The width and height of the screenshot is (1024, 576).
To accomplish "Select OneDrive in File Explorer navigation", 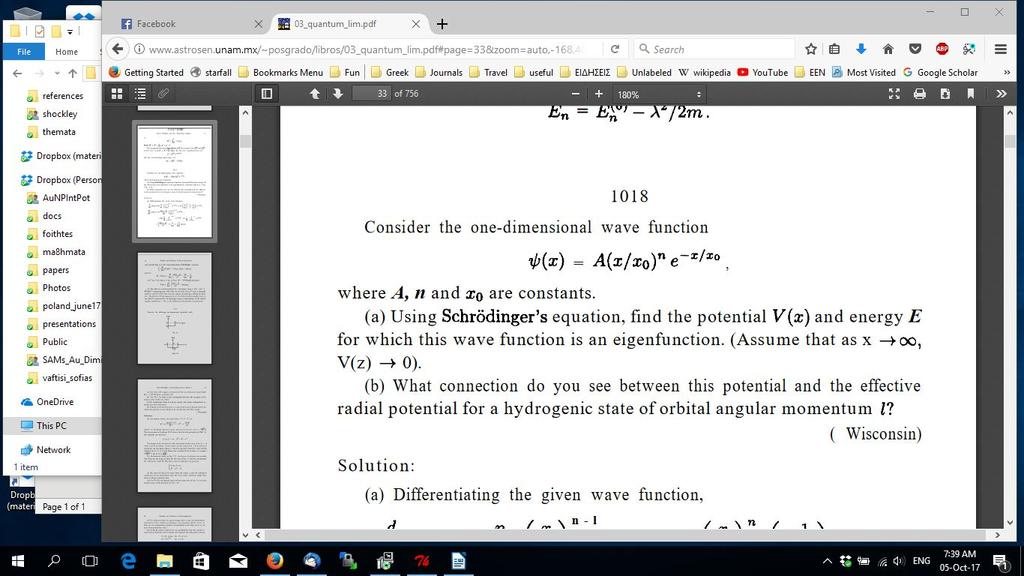I will point(48,402).
